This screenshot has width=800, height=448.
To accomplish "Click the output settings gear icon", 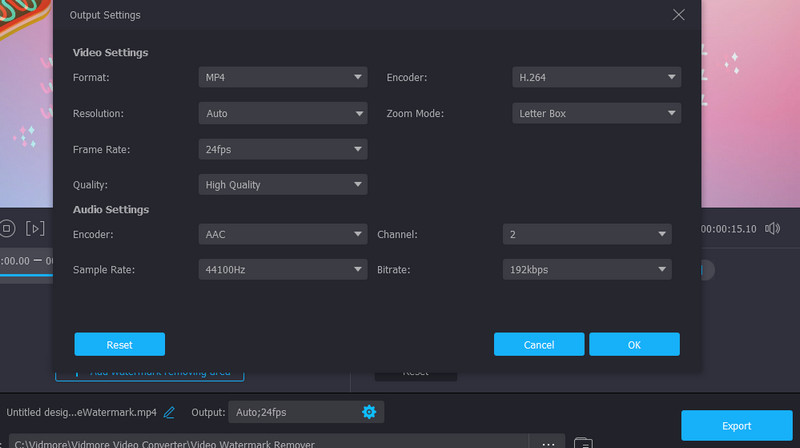I will point(369,412).
